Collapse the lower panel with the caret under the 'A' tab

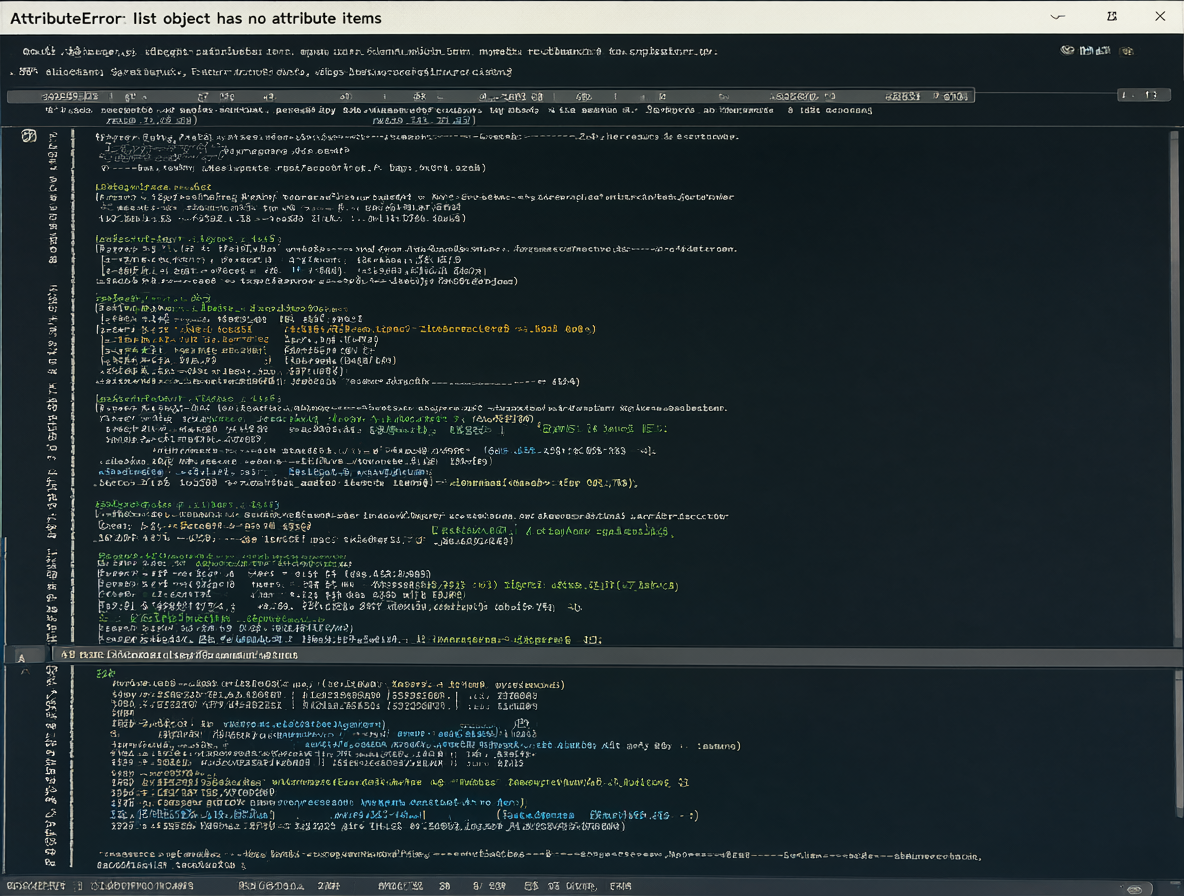coord(25,672)
